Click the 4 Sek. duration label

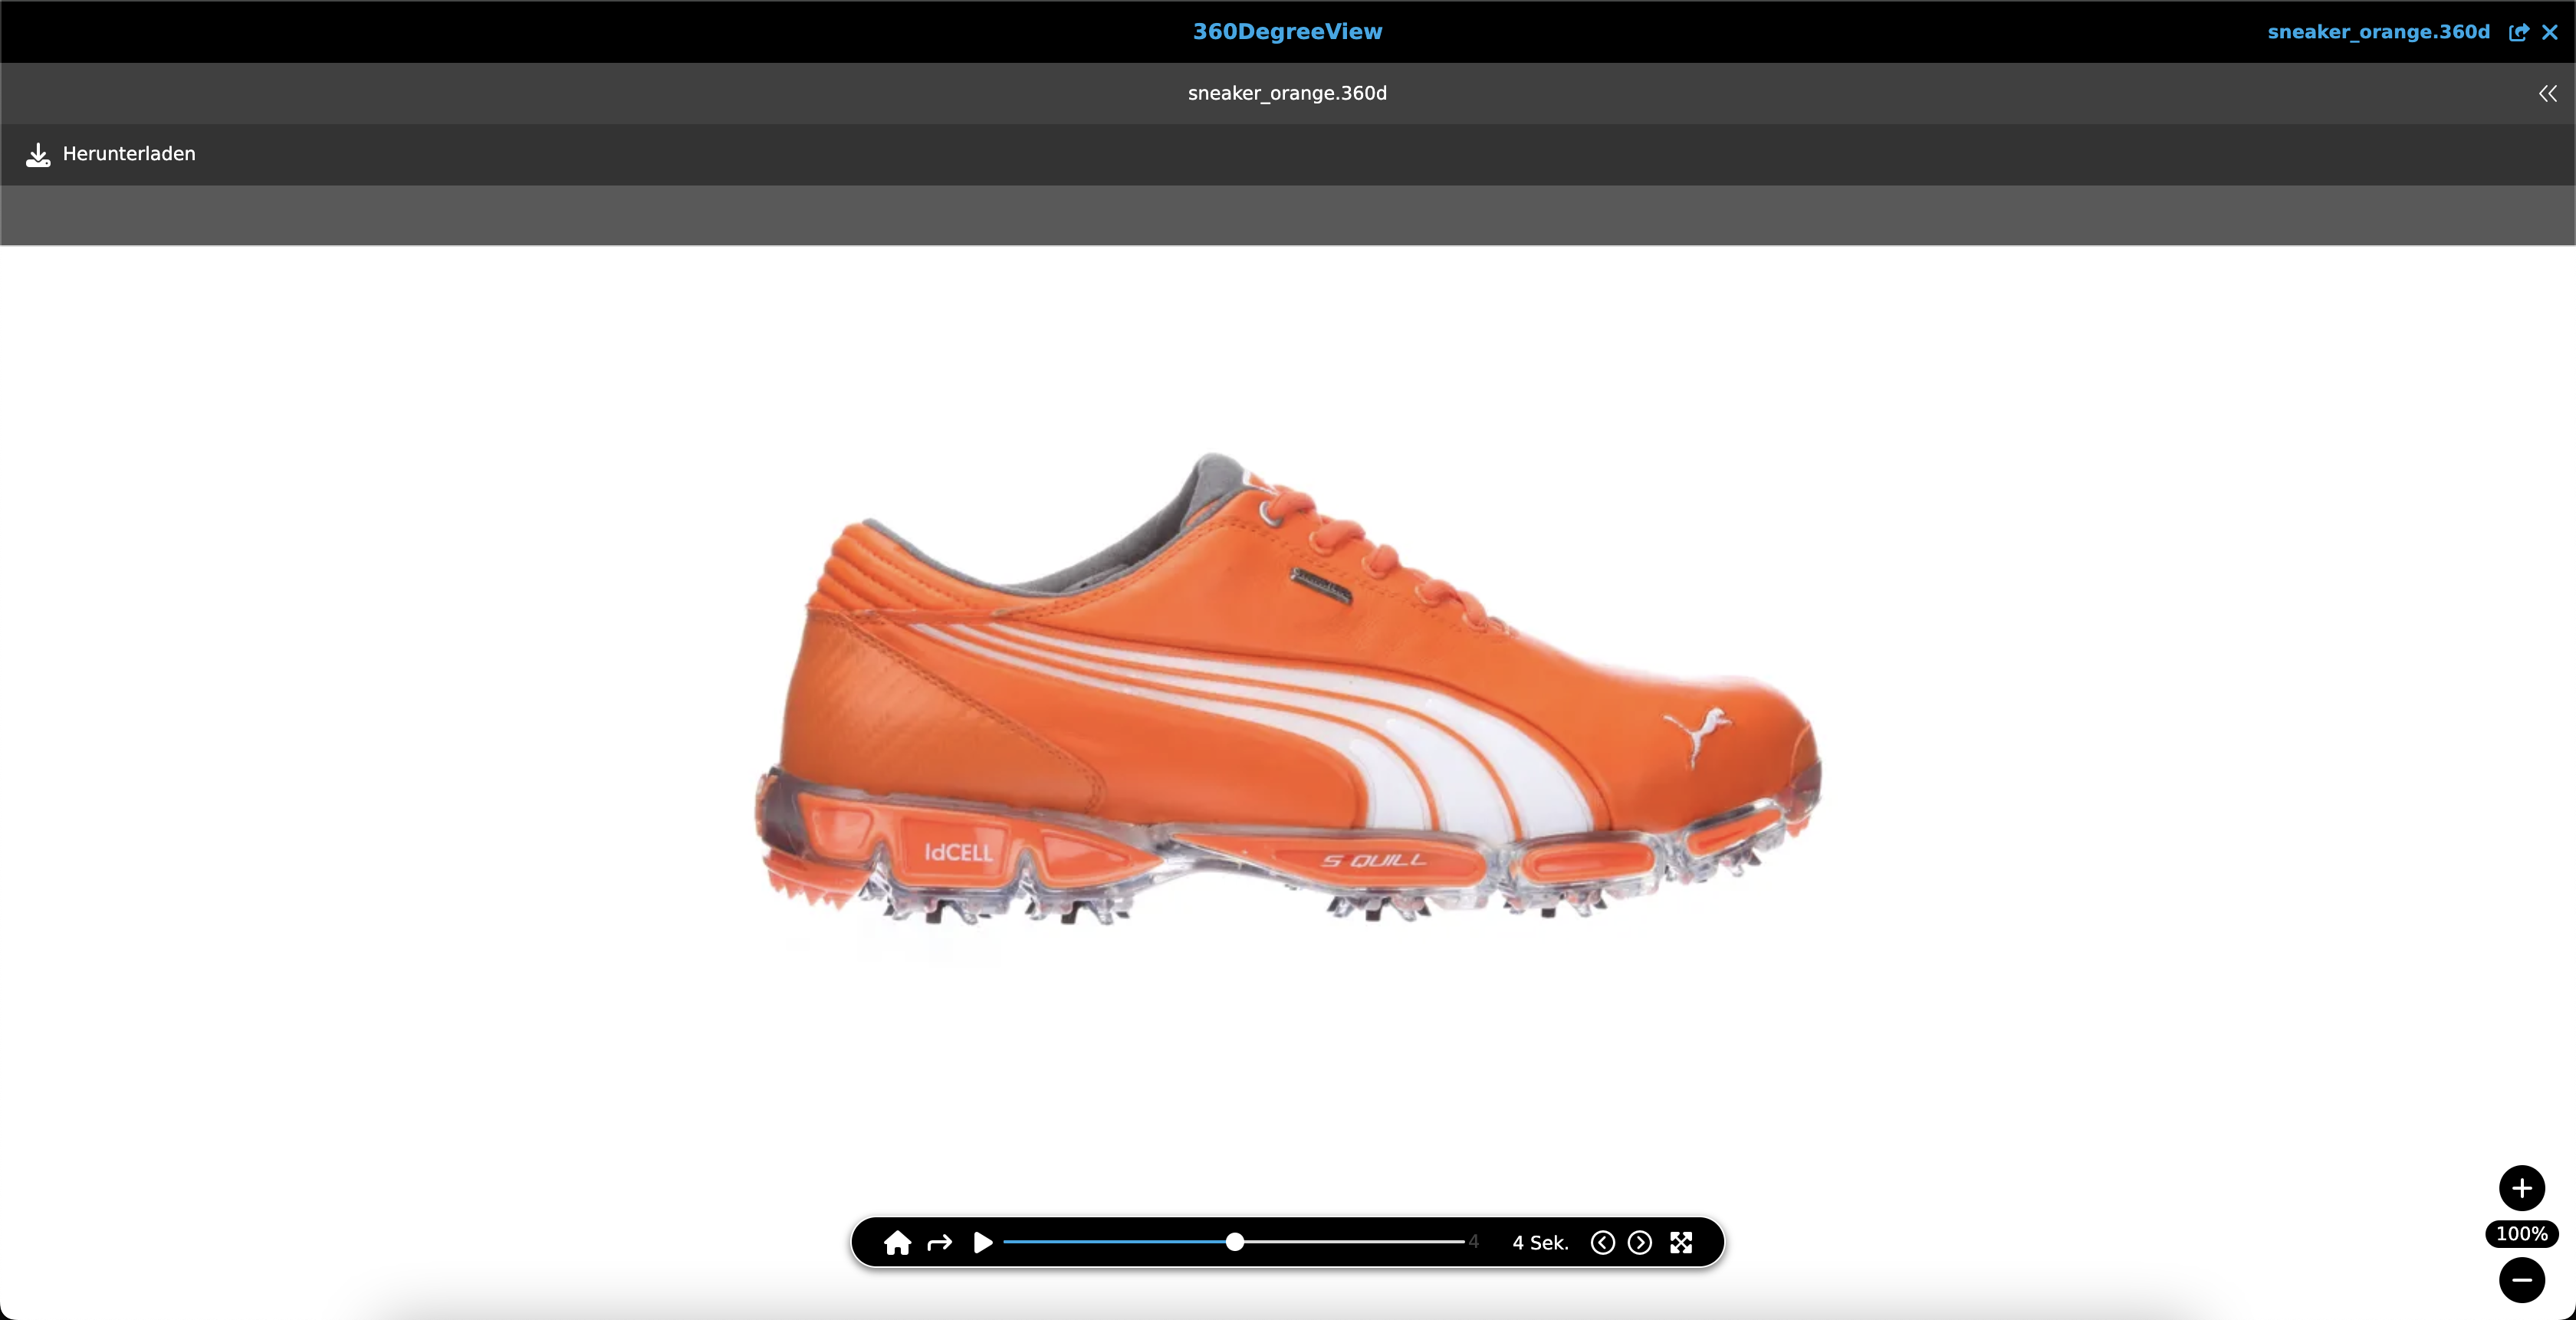(x=1540, y=1243)
